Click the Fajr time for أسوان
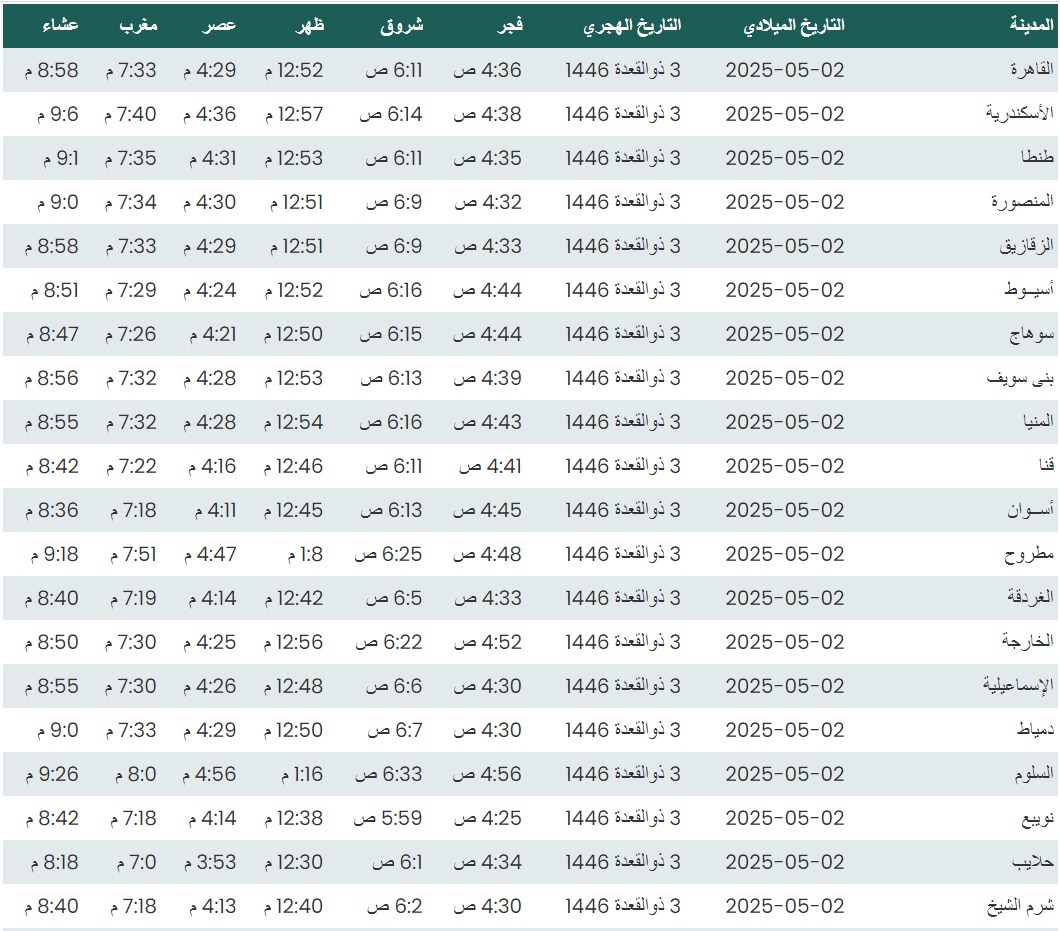The image size is (1060, 931). pos(488,510)
